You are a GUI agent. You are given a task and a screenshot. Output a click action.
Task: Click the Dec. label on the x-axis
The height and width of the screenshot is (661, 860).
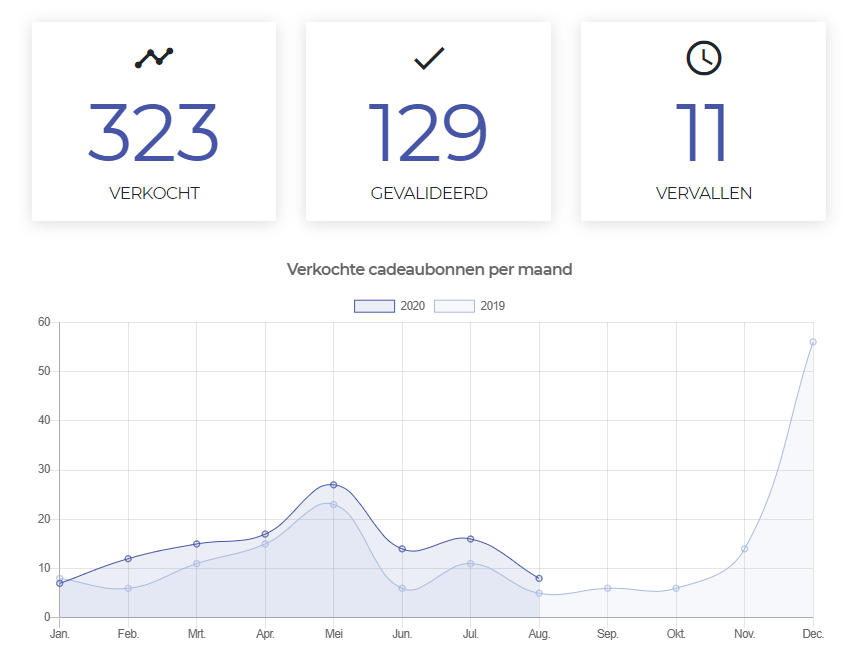[x=812, y=634]
